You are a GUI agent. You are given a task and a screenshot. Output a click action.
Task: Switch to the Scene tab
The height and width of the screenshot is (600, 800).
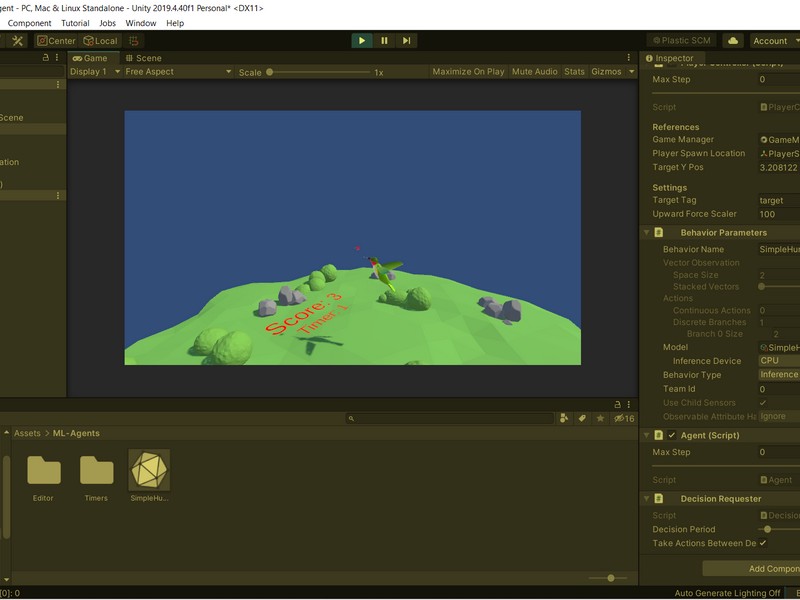[145, 58]
